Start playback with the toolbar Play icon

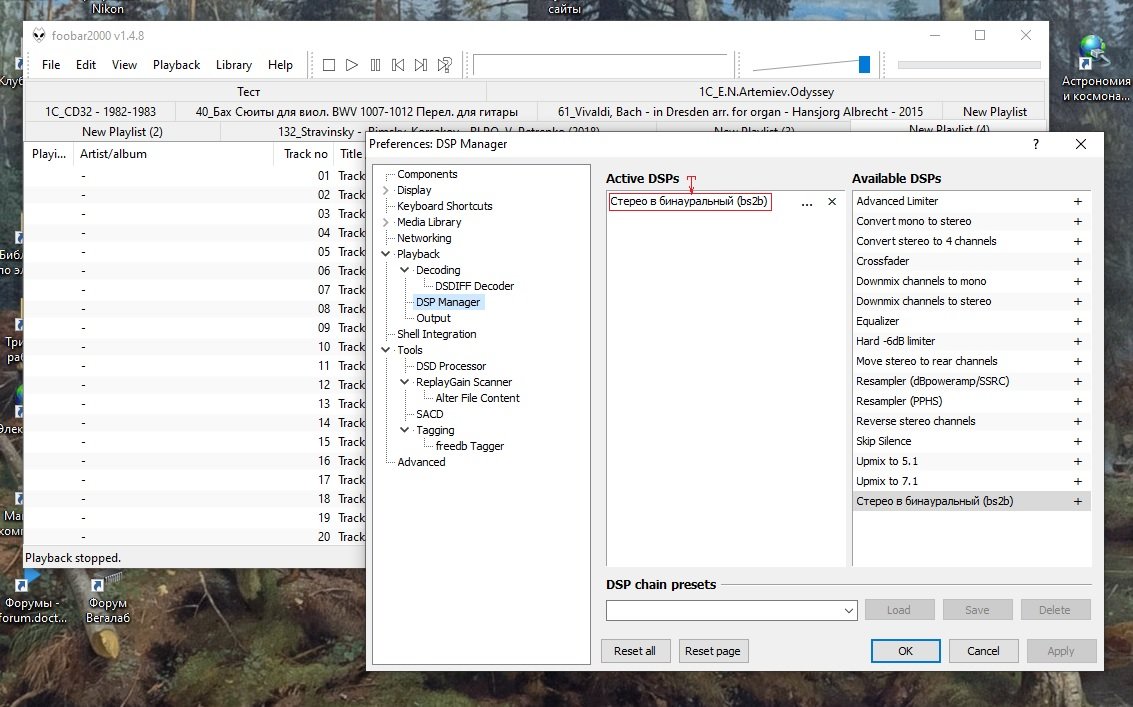(352, 65)
